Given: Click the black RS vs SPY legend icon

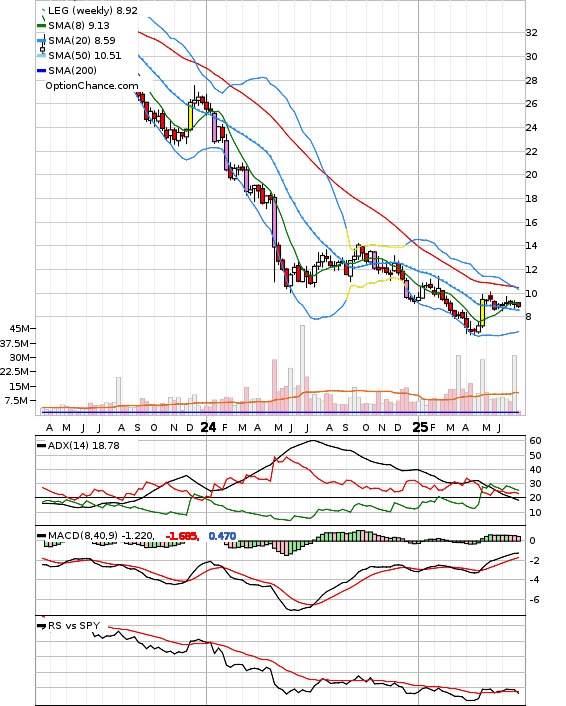Looking at the screenshot, I should click(x=41, y=626).
